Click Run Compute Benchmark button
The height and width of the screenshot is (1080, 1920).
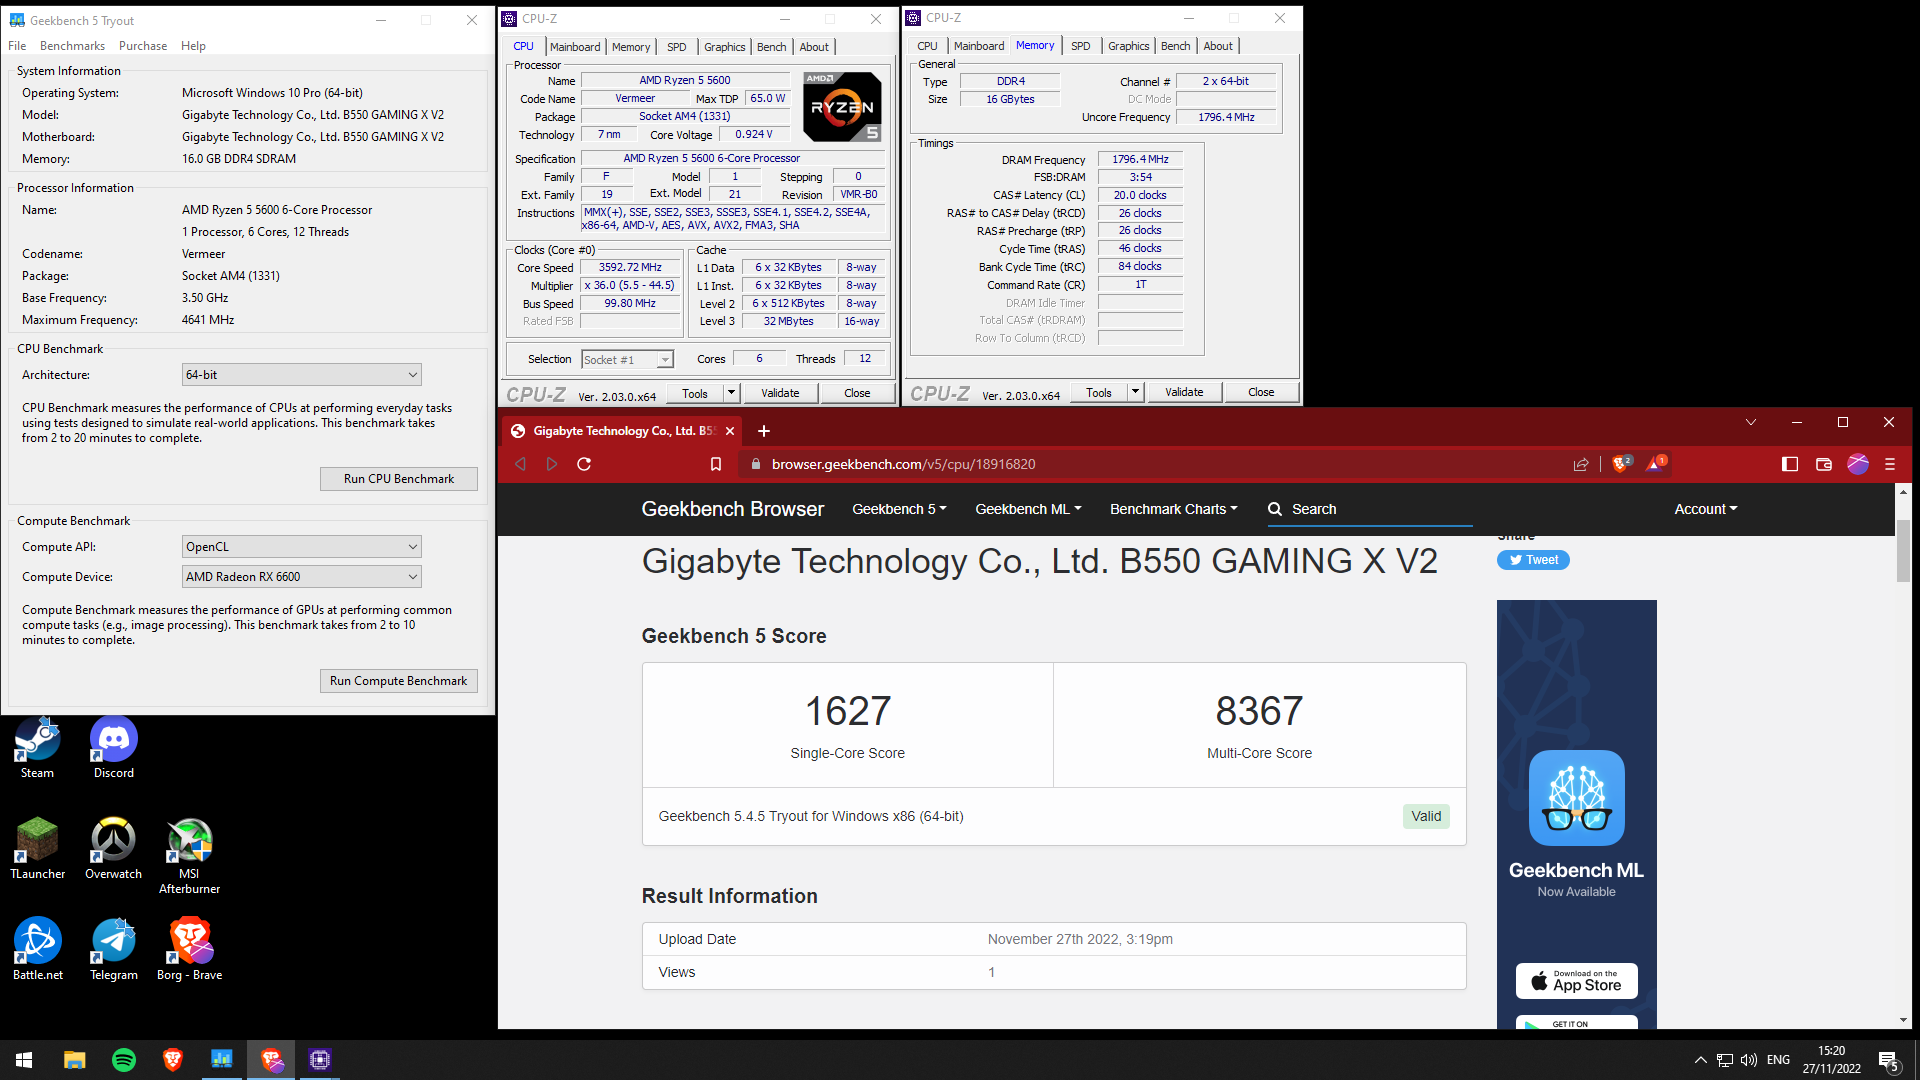click(399, 681)
